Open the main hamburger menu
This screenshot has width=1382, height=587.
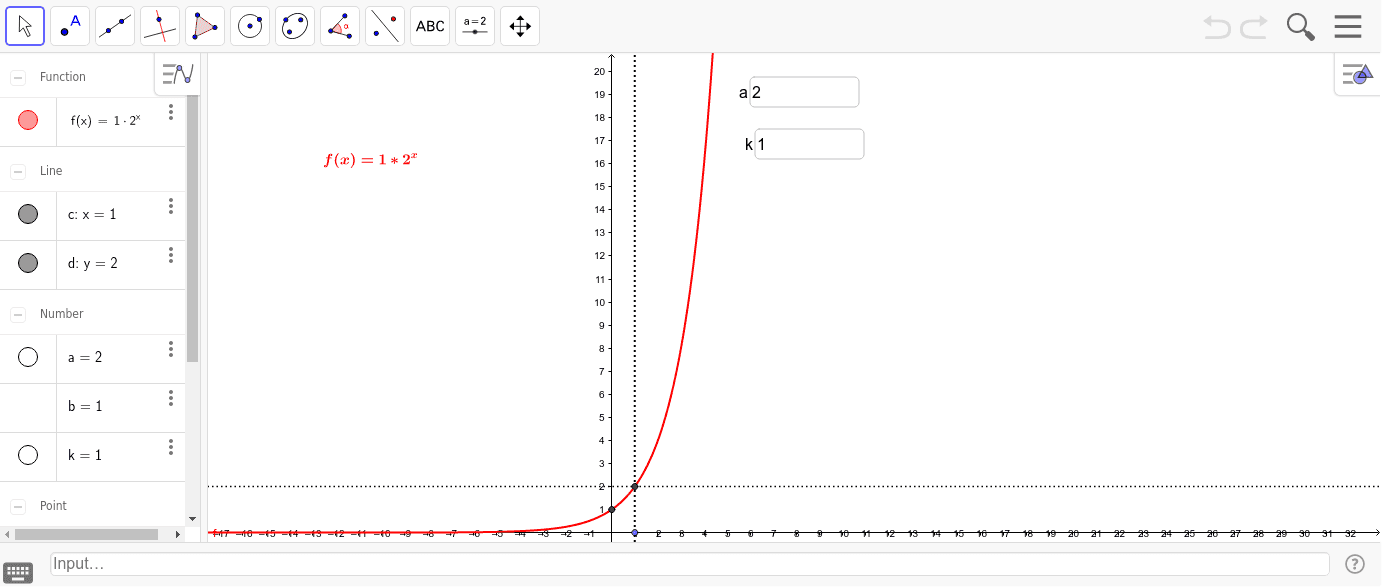[x=1348, y=26]
